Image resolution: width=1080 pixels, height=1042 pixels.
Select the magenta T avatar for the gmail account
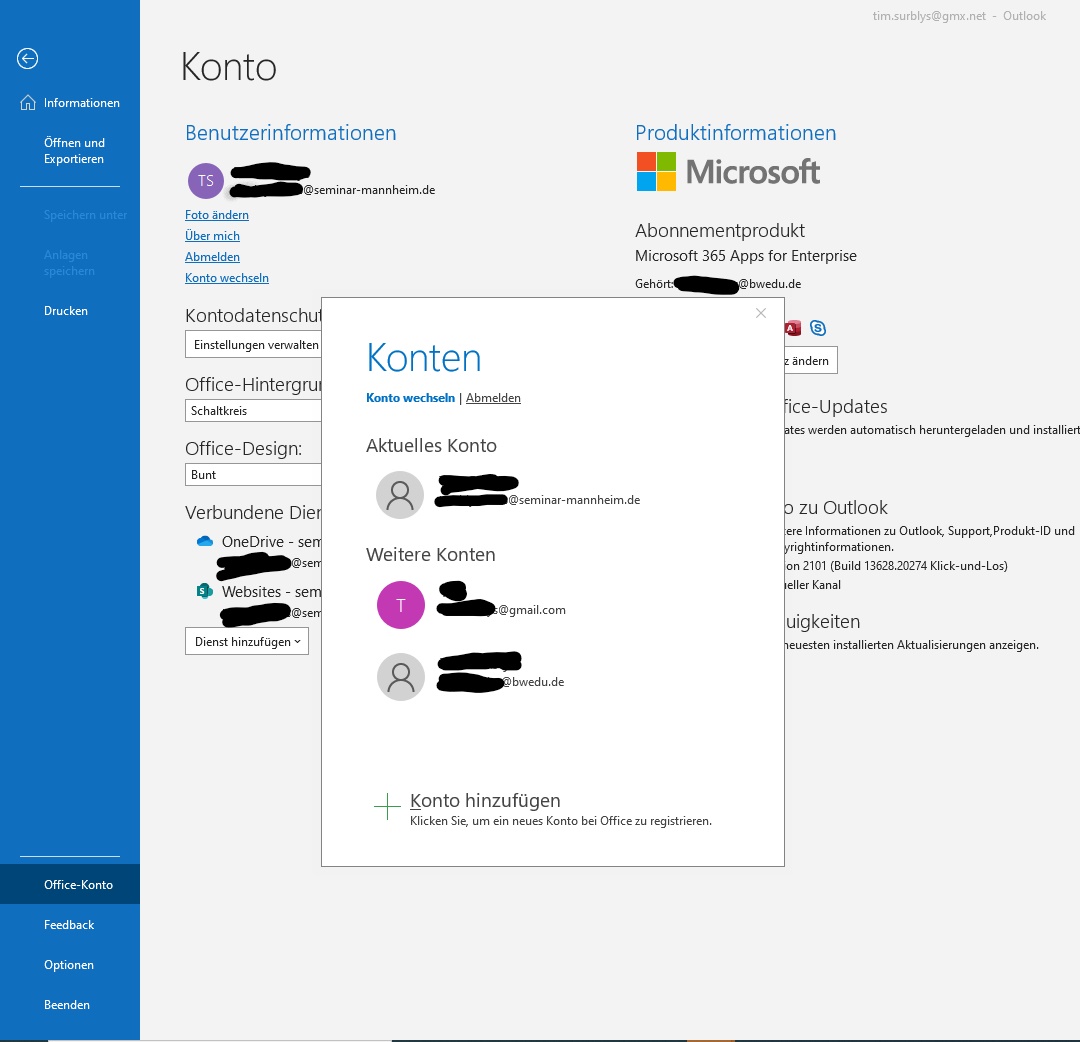tap(401, 605)
